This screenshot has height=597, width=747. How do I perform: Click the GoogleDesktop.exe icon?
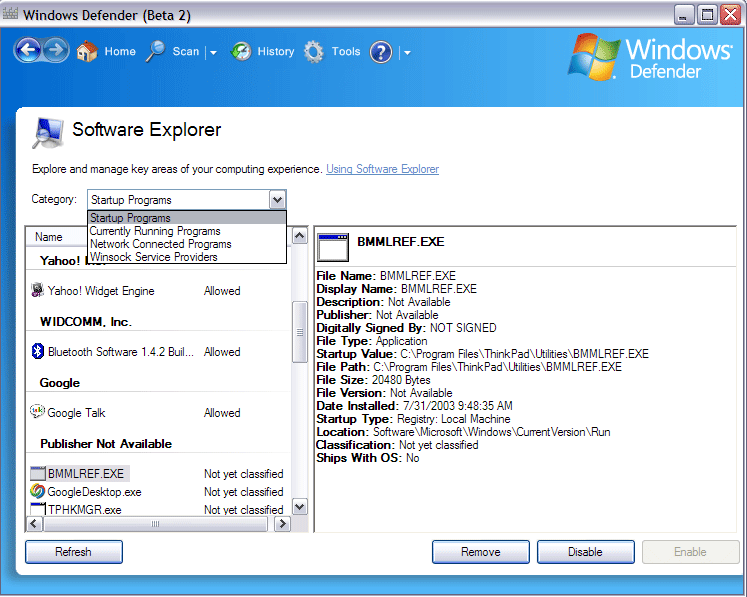pos(38,491)
